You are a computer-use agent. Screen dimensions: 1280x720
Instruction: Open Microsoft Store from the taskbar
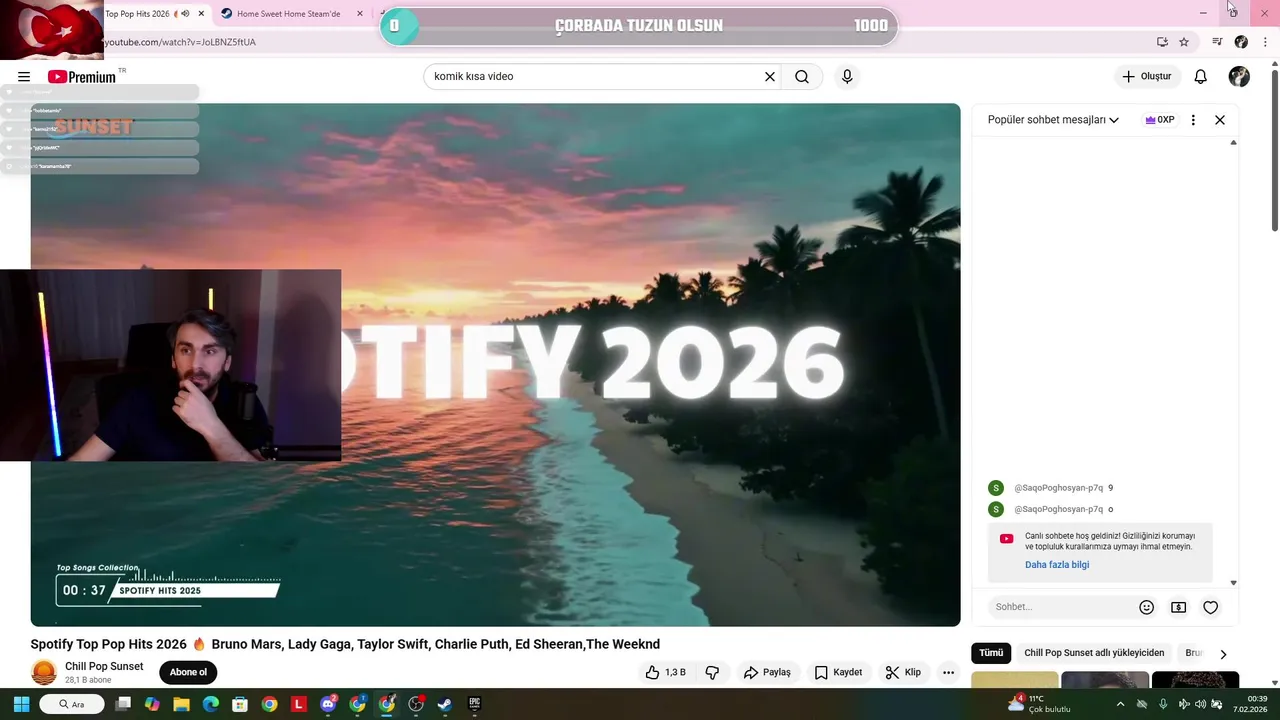(x=240, y=704)
